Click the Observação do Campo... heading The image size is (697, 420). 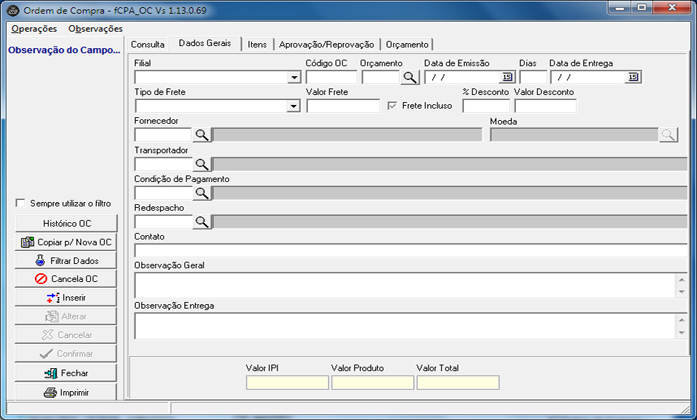tap(64, 50)
